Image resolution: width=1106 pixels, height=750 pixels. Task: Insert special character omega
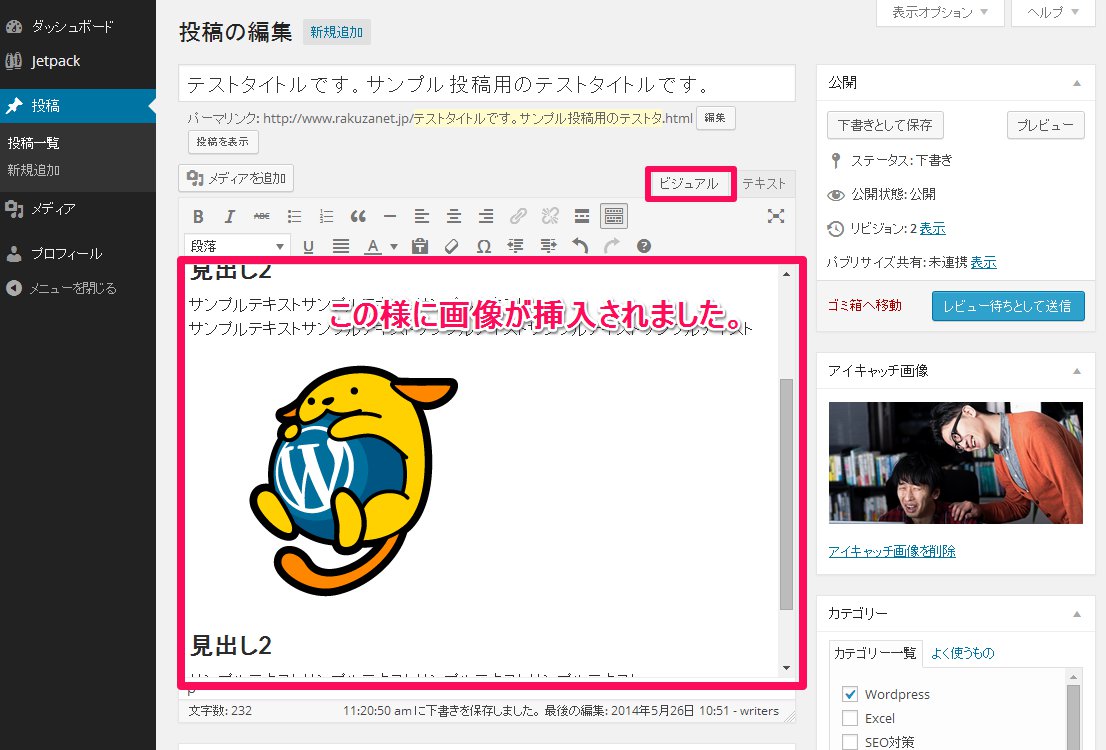coord(484,246)
